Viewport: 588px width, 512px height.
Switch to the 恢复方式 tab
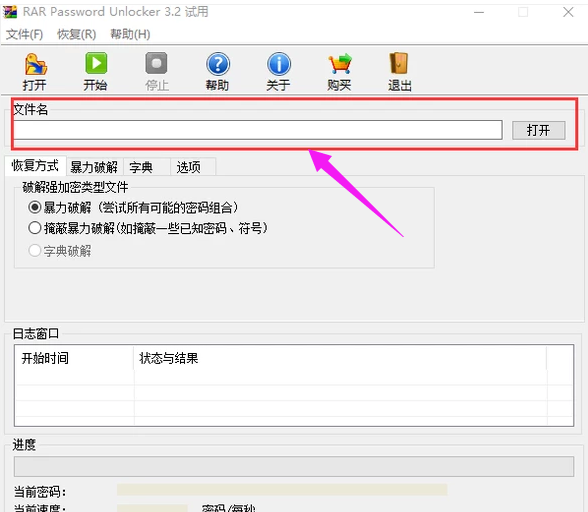[35, 165]
